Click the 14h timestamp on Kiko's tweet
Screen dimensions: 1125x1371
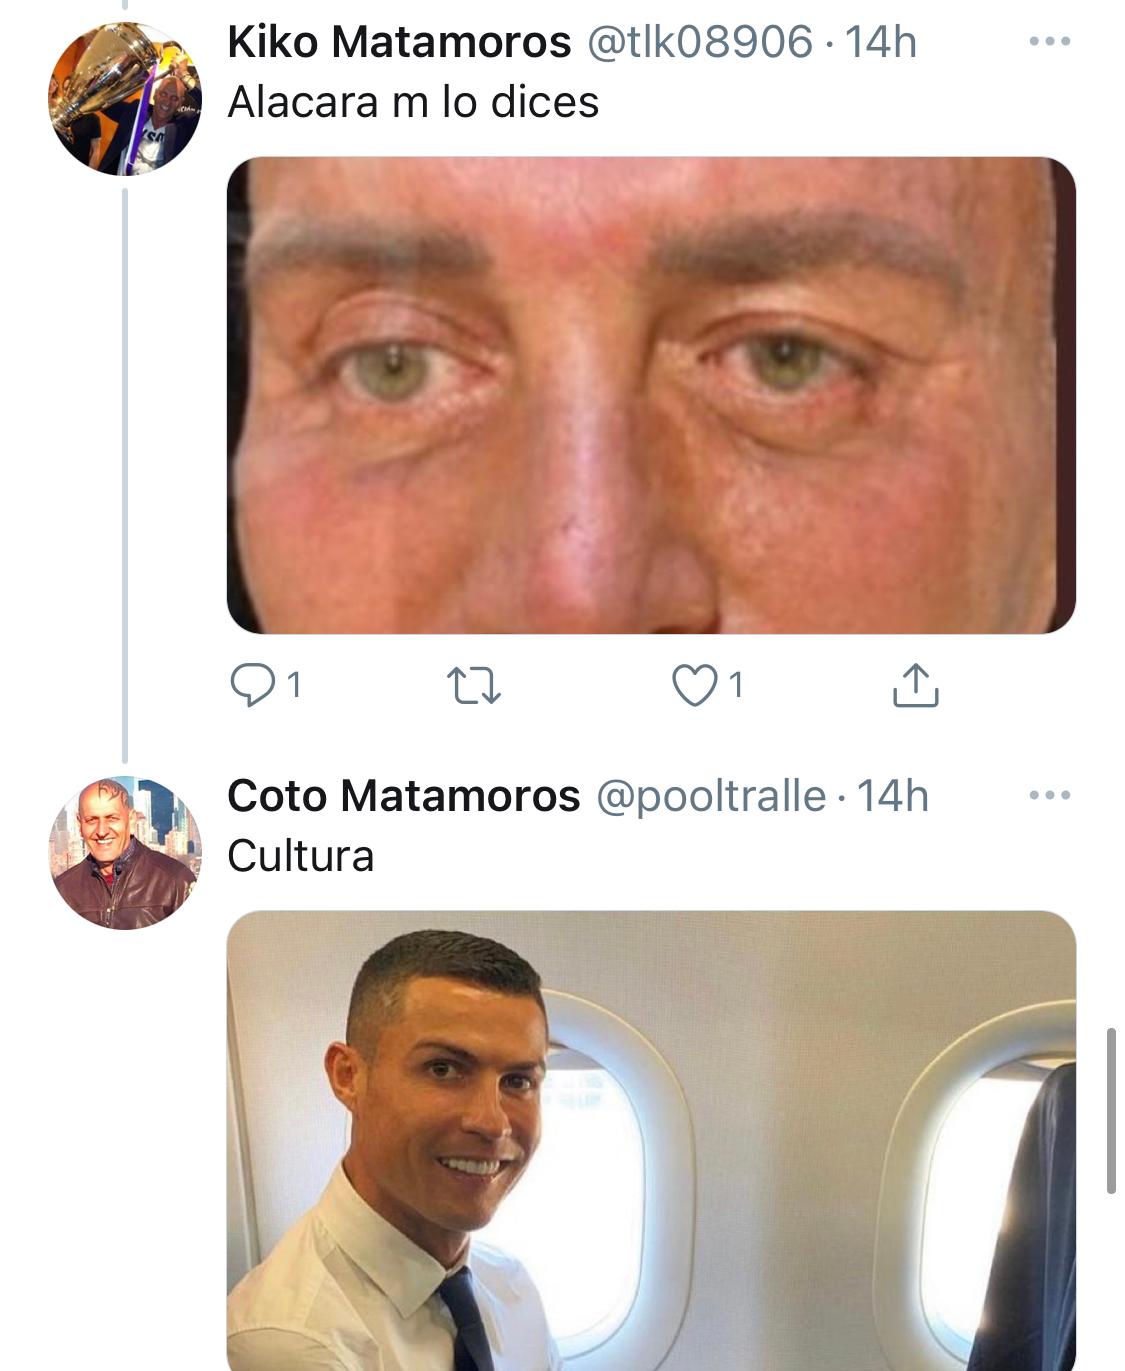(x=881, y=43)
